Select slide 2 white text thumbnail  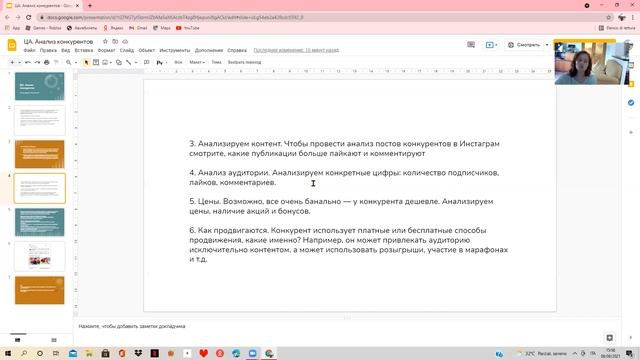tap(40, 120)
